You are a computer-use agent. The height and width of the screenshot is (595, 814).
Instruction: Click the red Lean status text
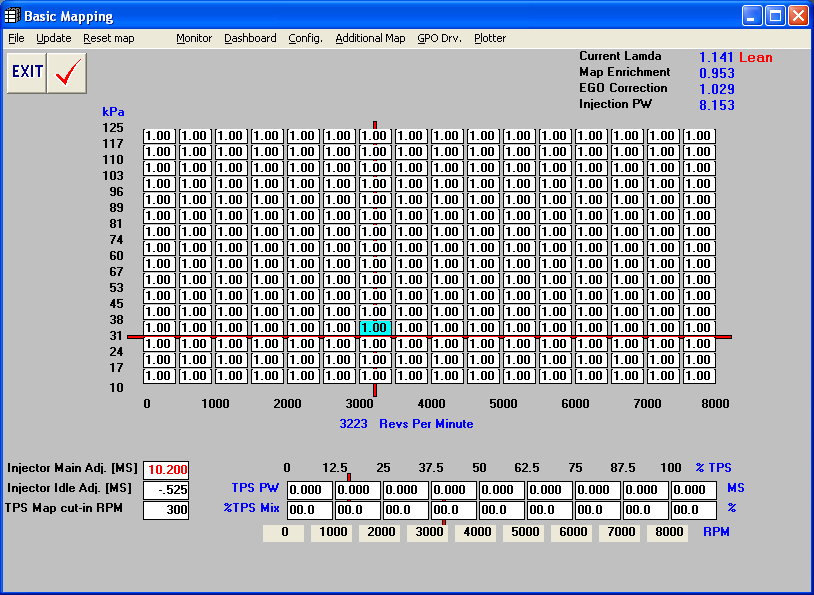[756, 58]
